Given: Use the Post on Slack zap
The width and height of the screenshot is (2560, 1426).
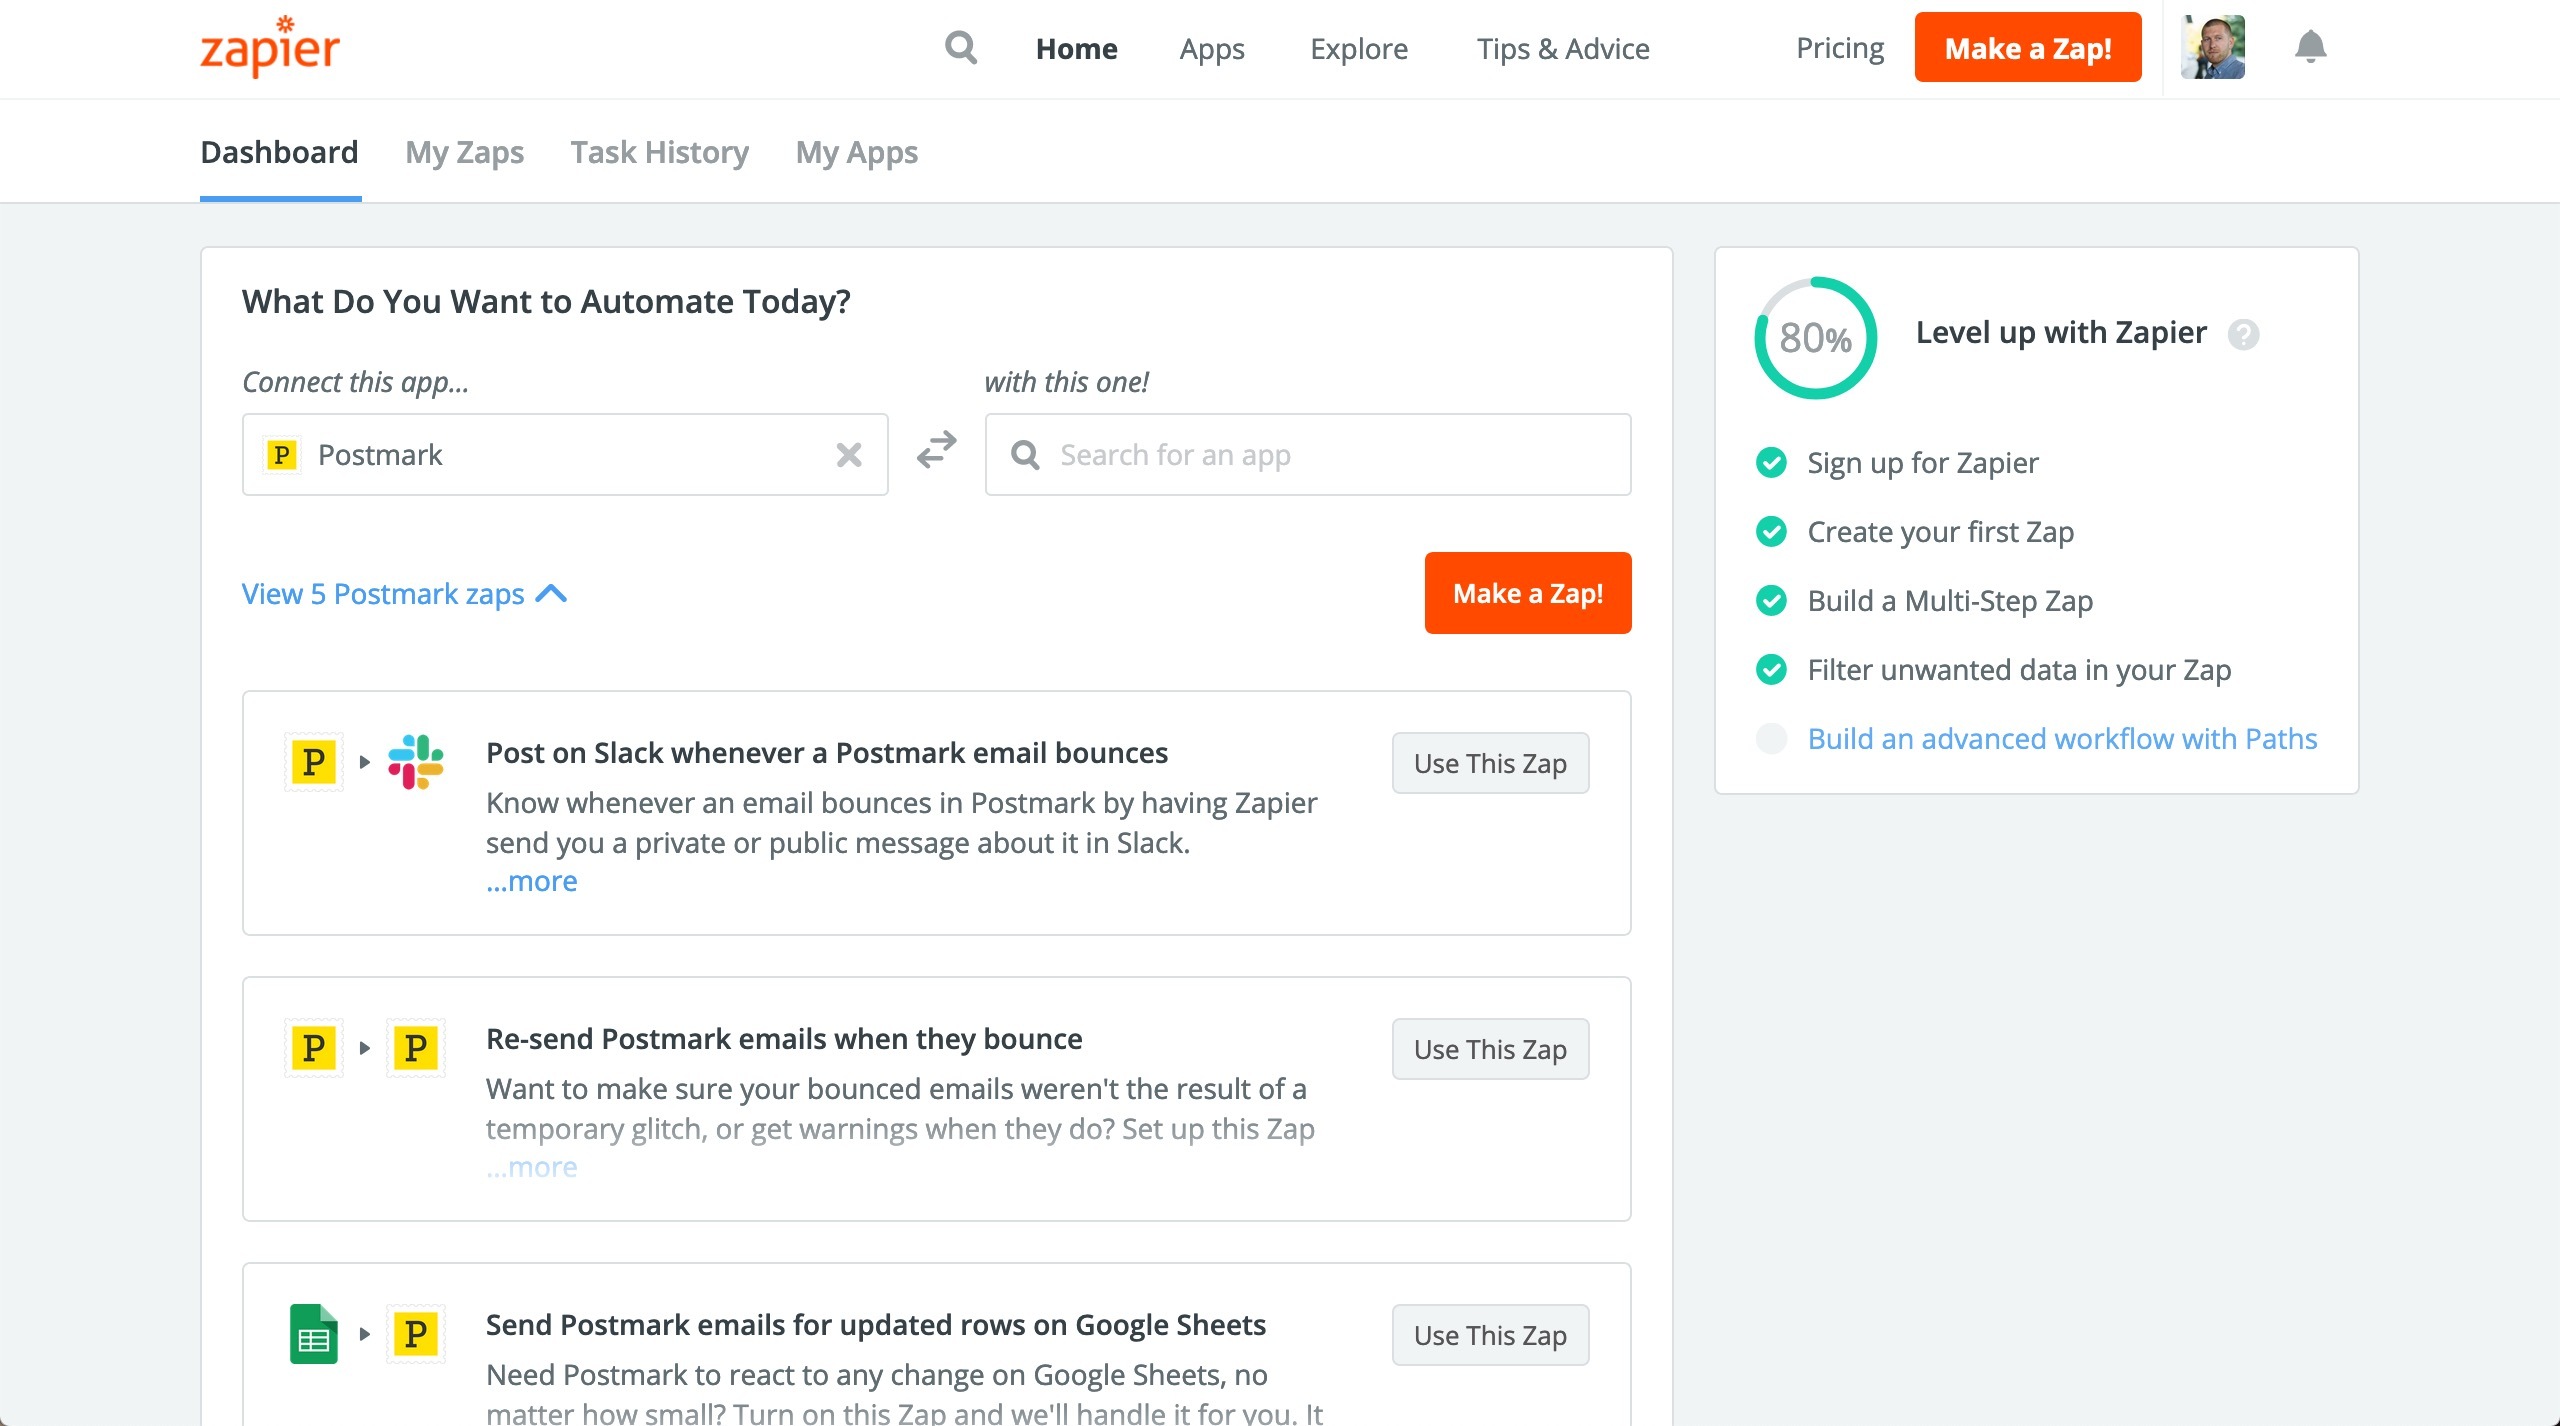Looking at the screenshot, I should point(1490,763).
